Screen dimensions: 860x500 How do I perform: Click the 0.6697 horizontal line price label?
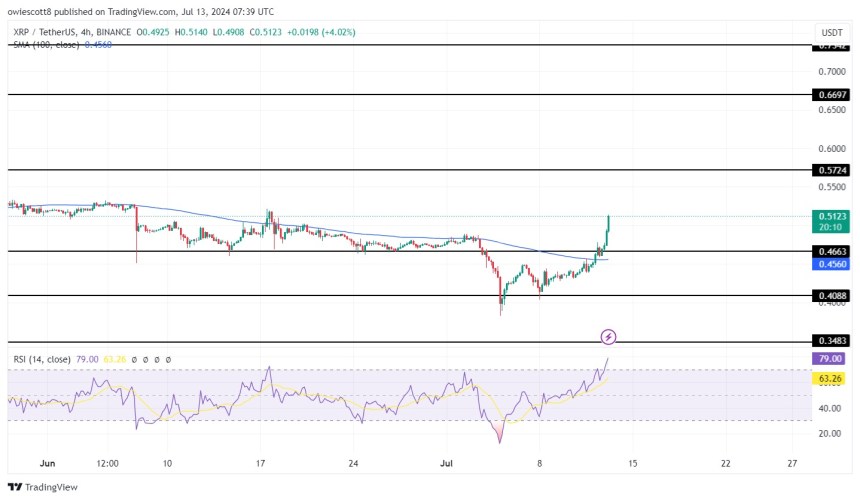(831, 94)
